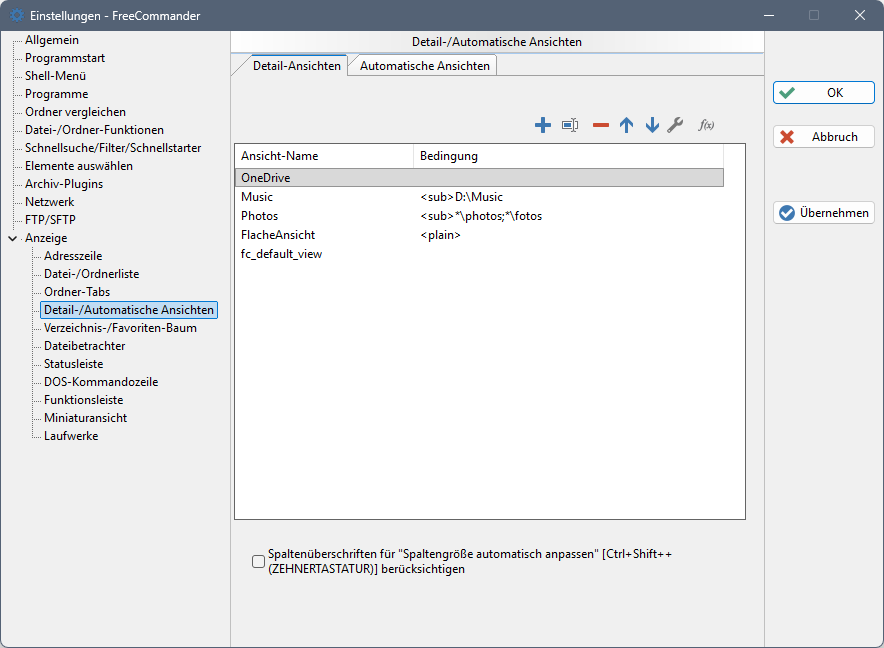
Task: Select the fc_default_view entry in the list
Action: pos(281,254)
